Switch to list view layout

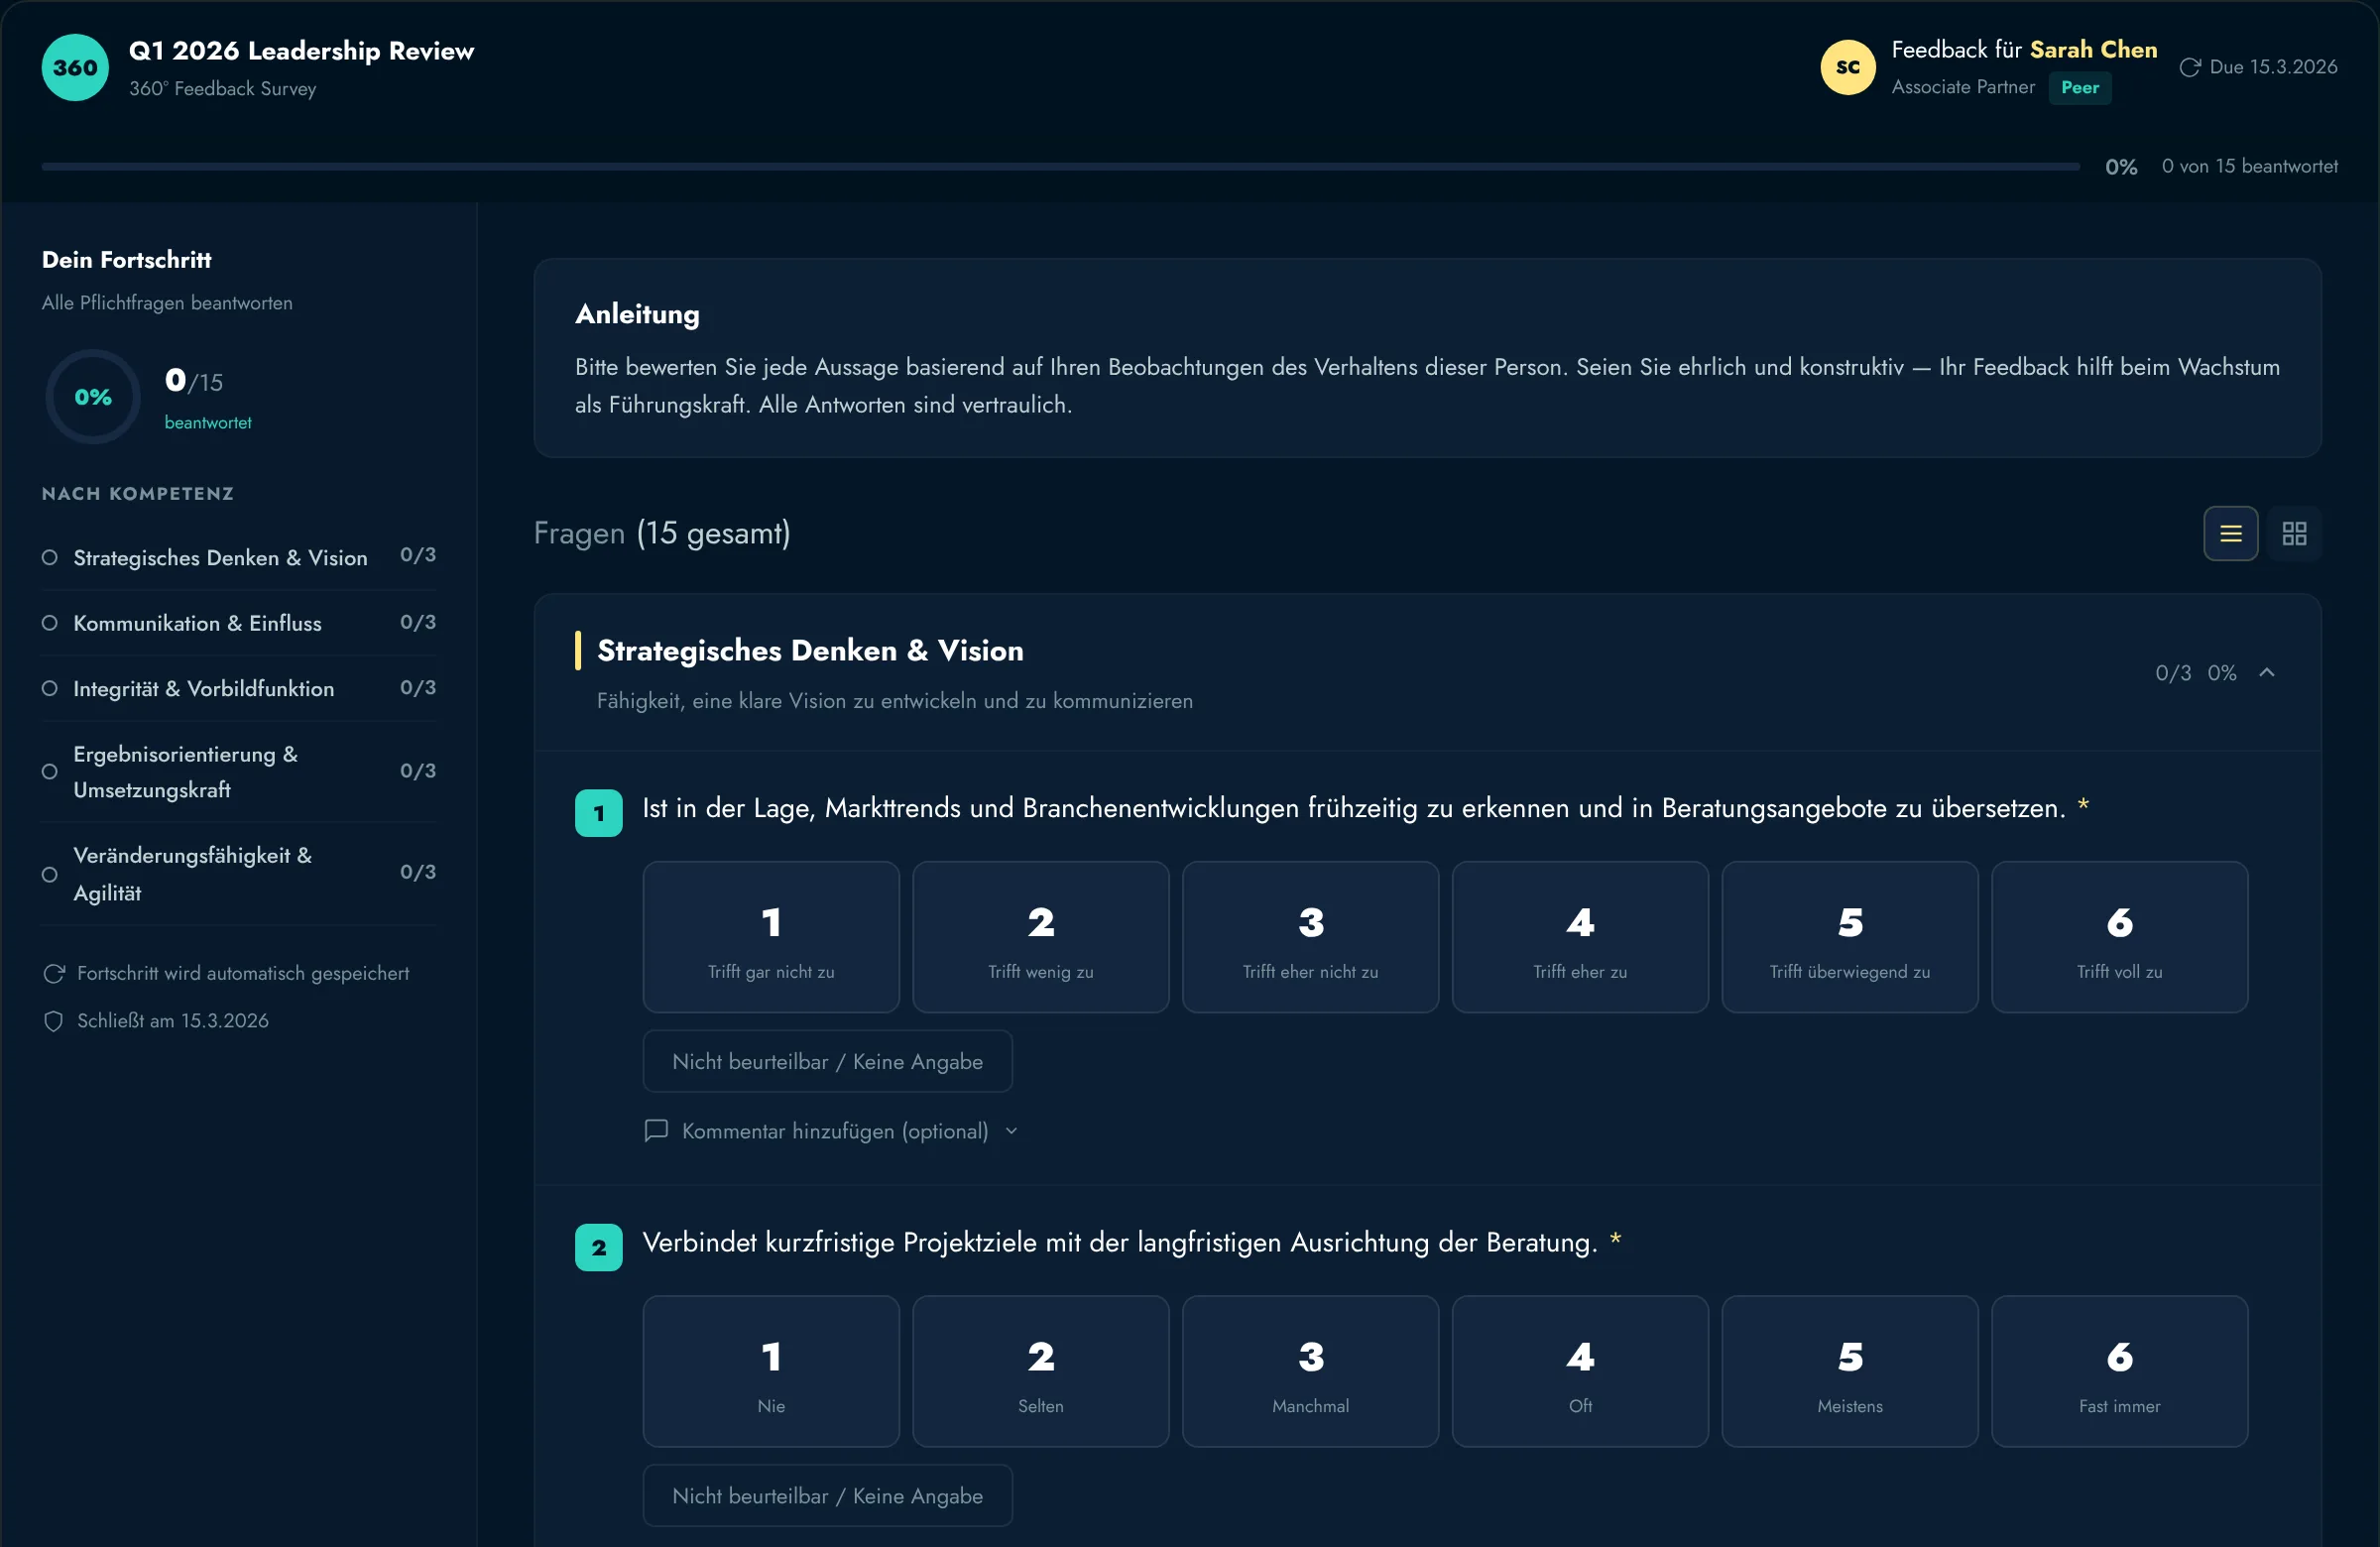click(2230, 534)
